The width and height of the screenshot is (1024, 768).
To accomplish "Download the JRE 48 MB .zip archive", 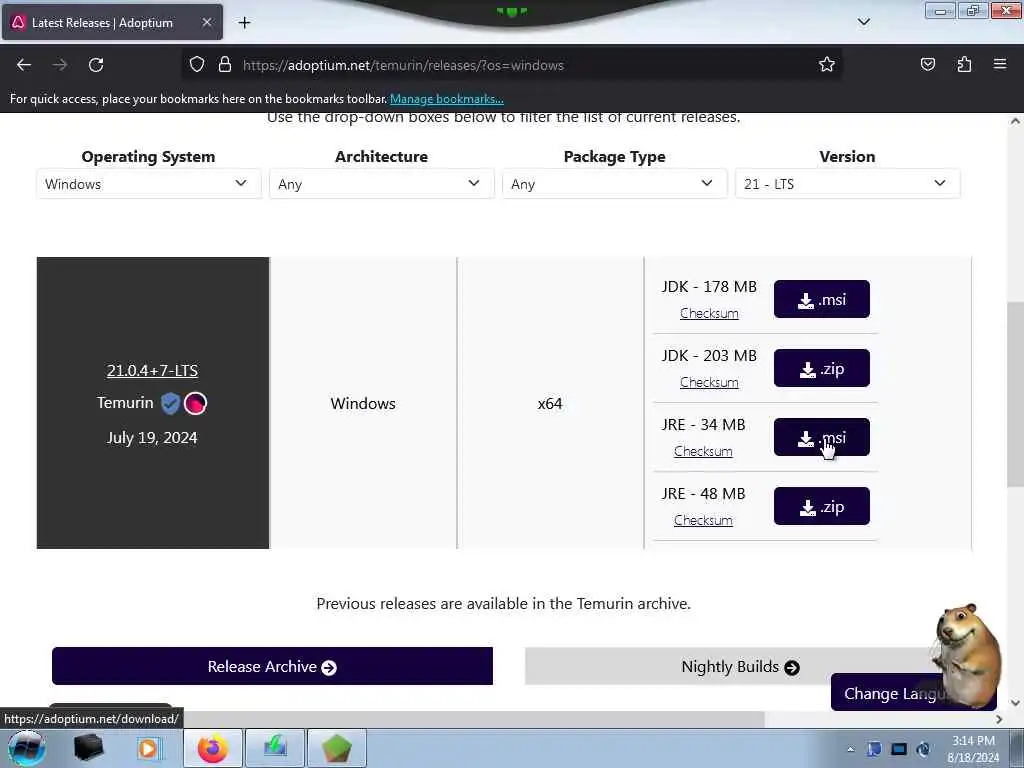I will tap(822, 506).
